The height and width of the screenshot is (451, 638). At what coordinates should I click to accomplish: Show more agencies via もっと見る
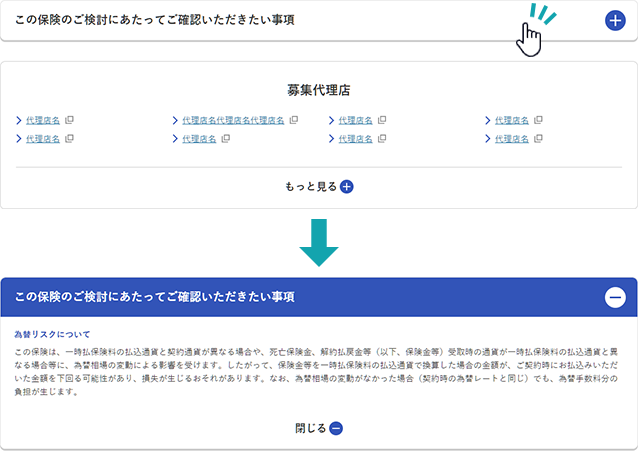click(x=313, y=186)
